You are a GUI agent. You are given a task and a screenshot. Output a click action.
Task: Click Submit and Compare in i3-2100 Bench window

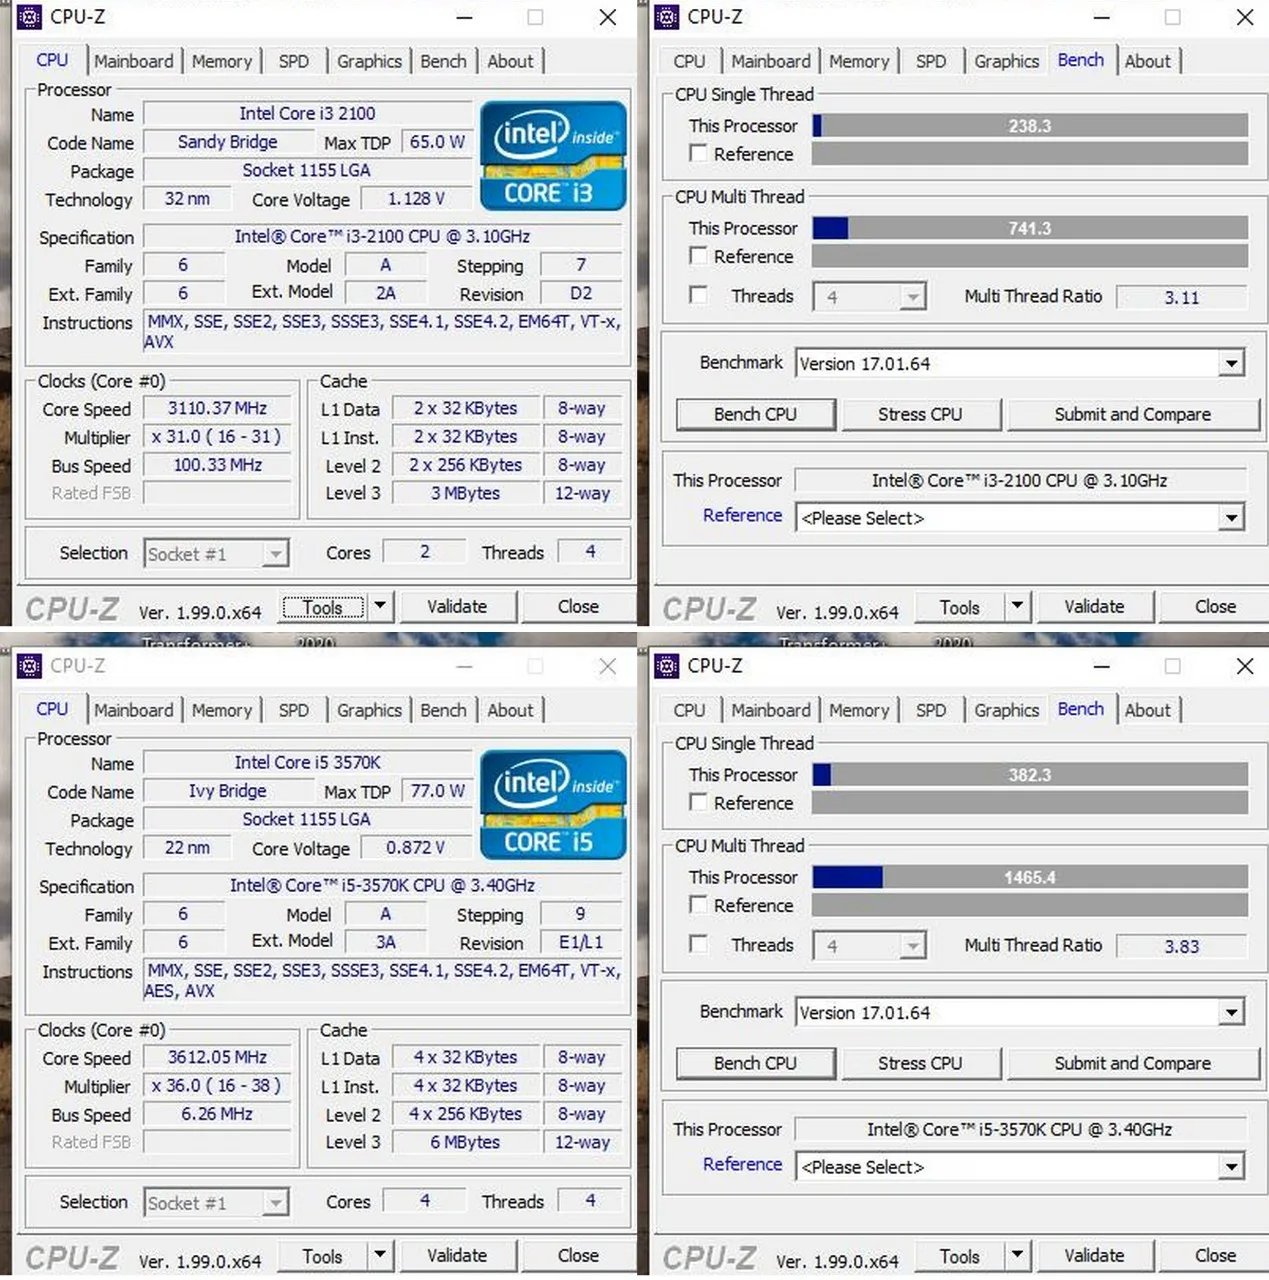[1132, 414]
